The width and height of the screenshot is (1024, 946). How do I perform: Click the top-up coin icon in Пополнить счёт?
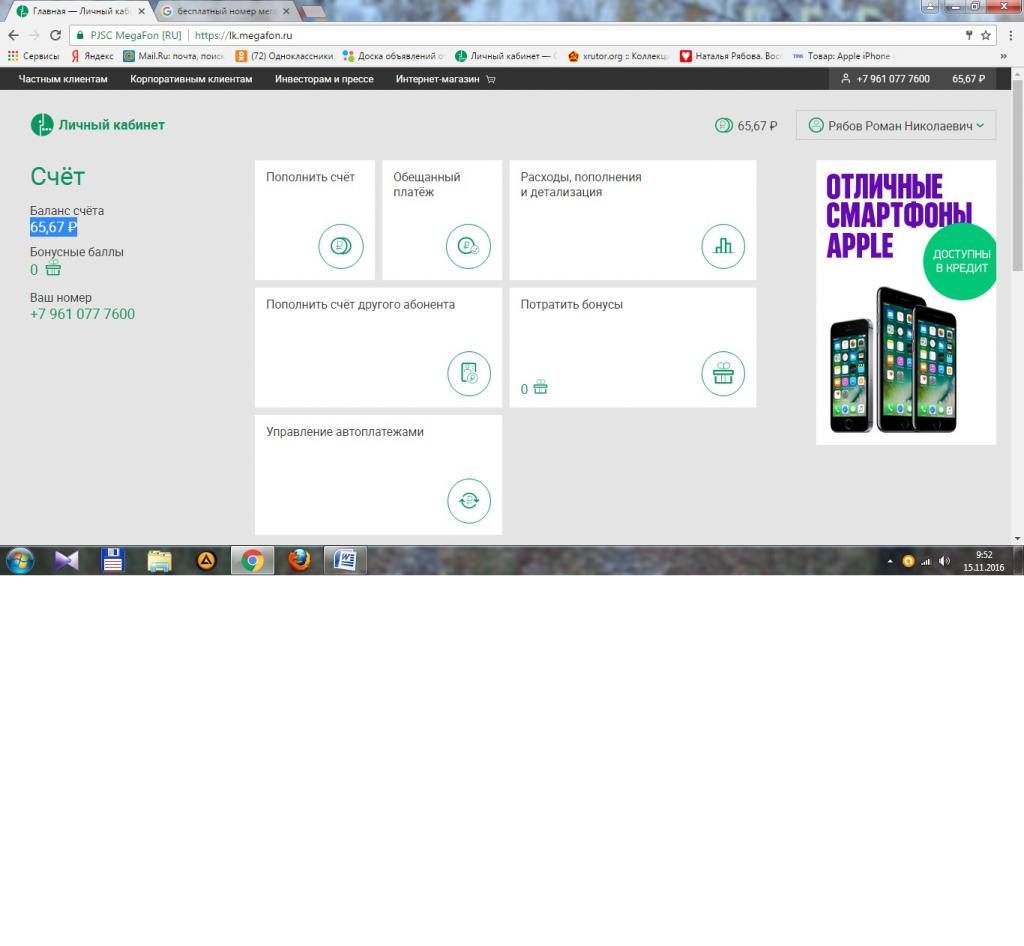pos(340,246)
